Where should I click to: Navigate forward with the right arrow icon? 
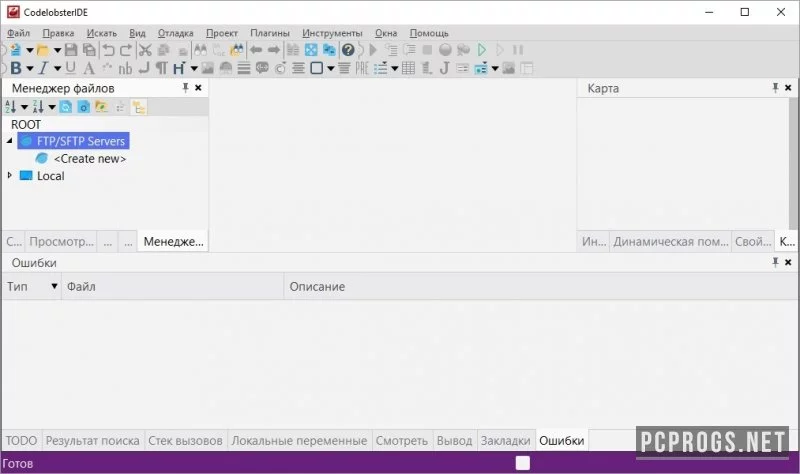pyautogui.click(x=274, y=50)
